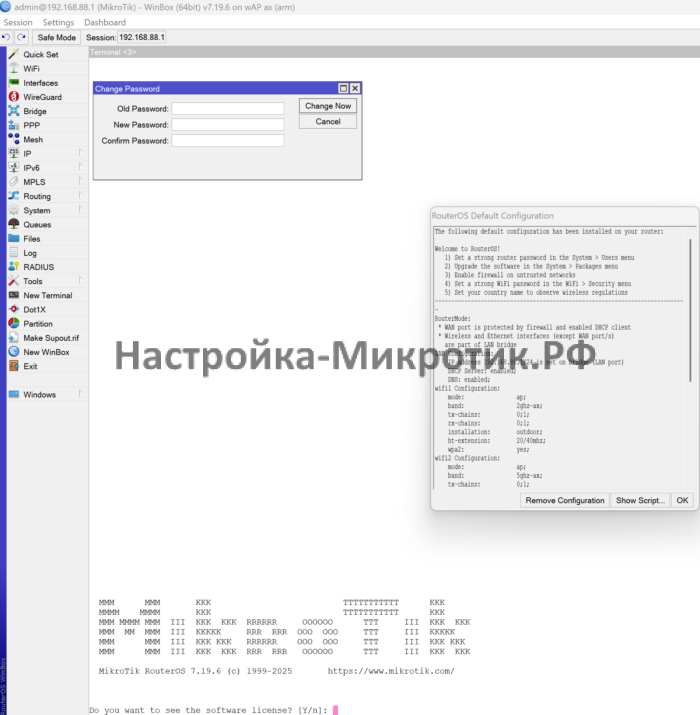
Task: Click the IP menu icon
Action: 14,153
